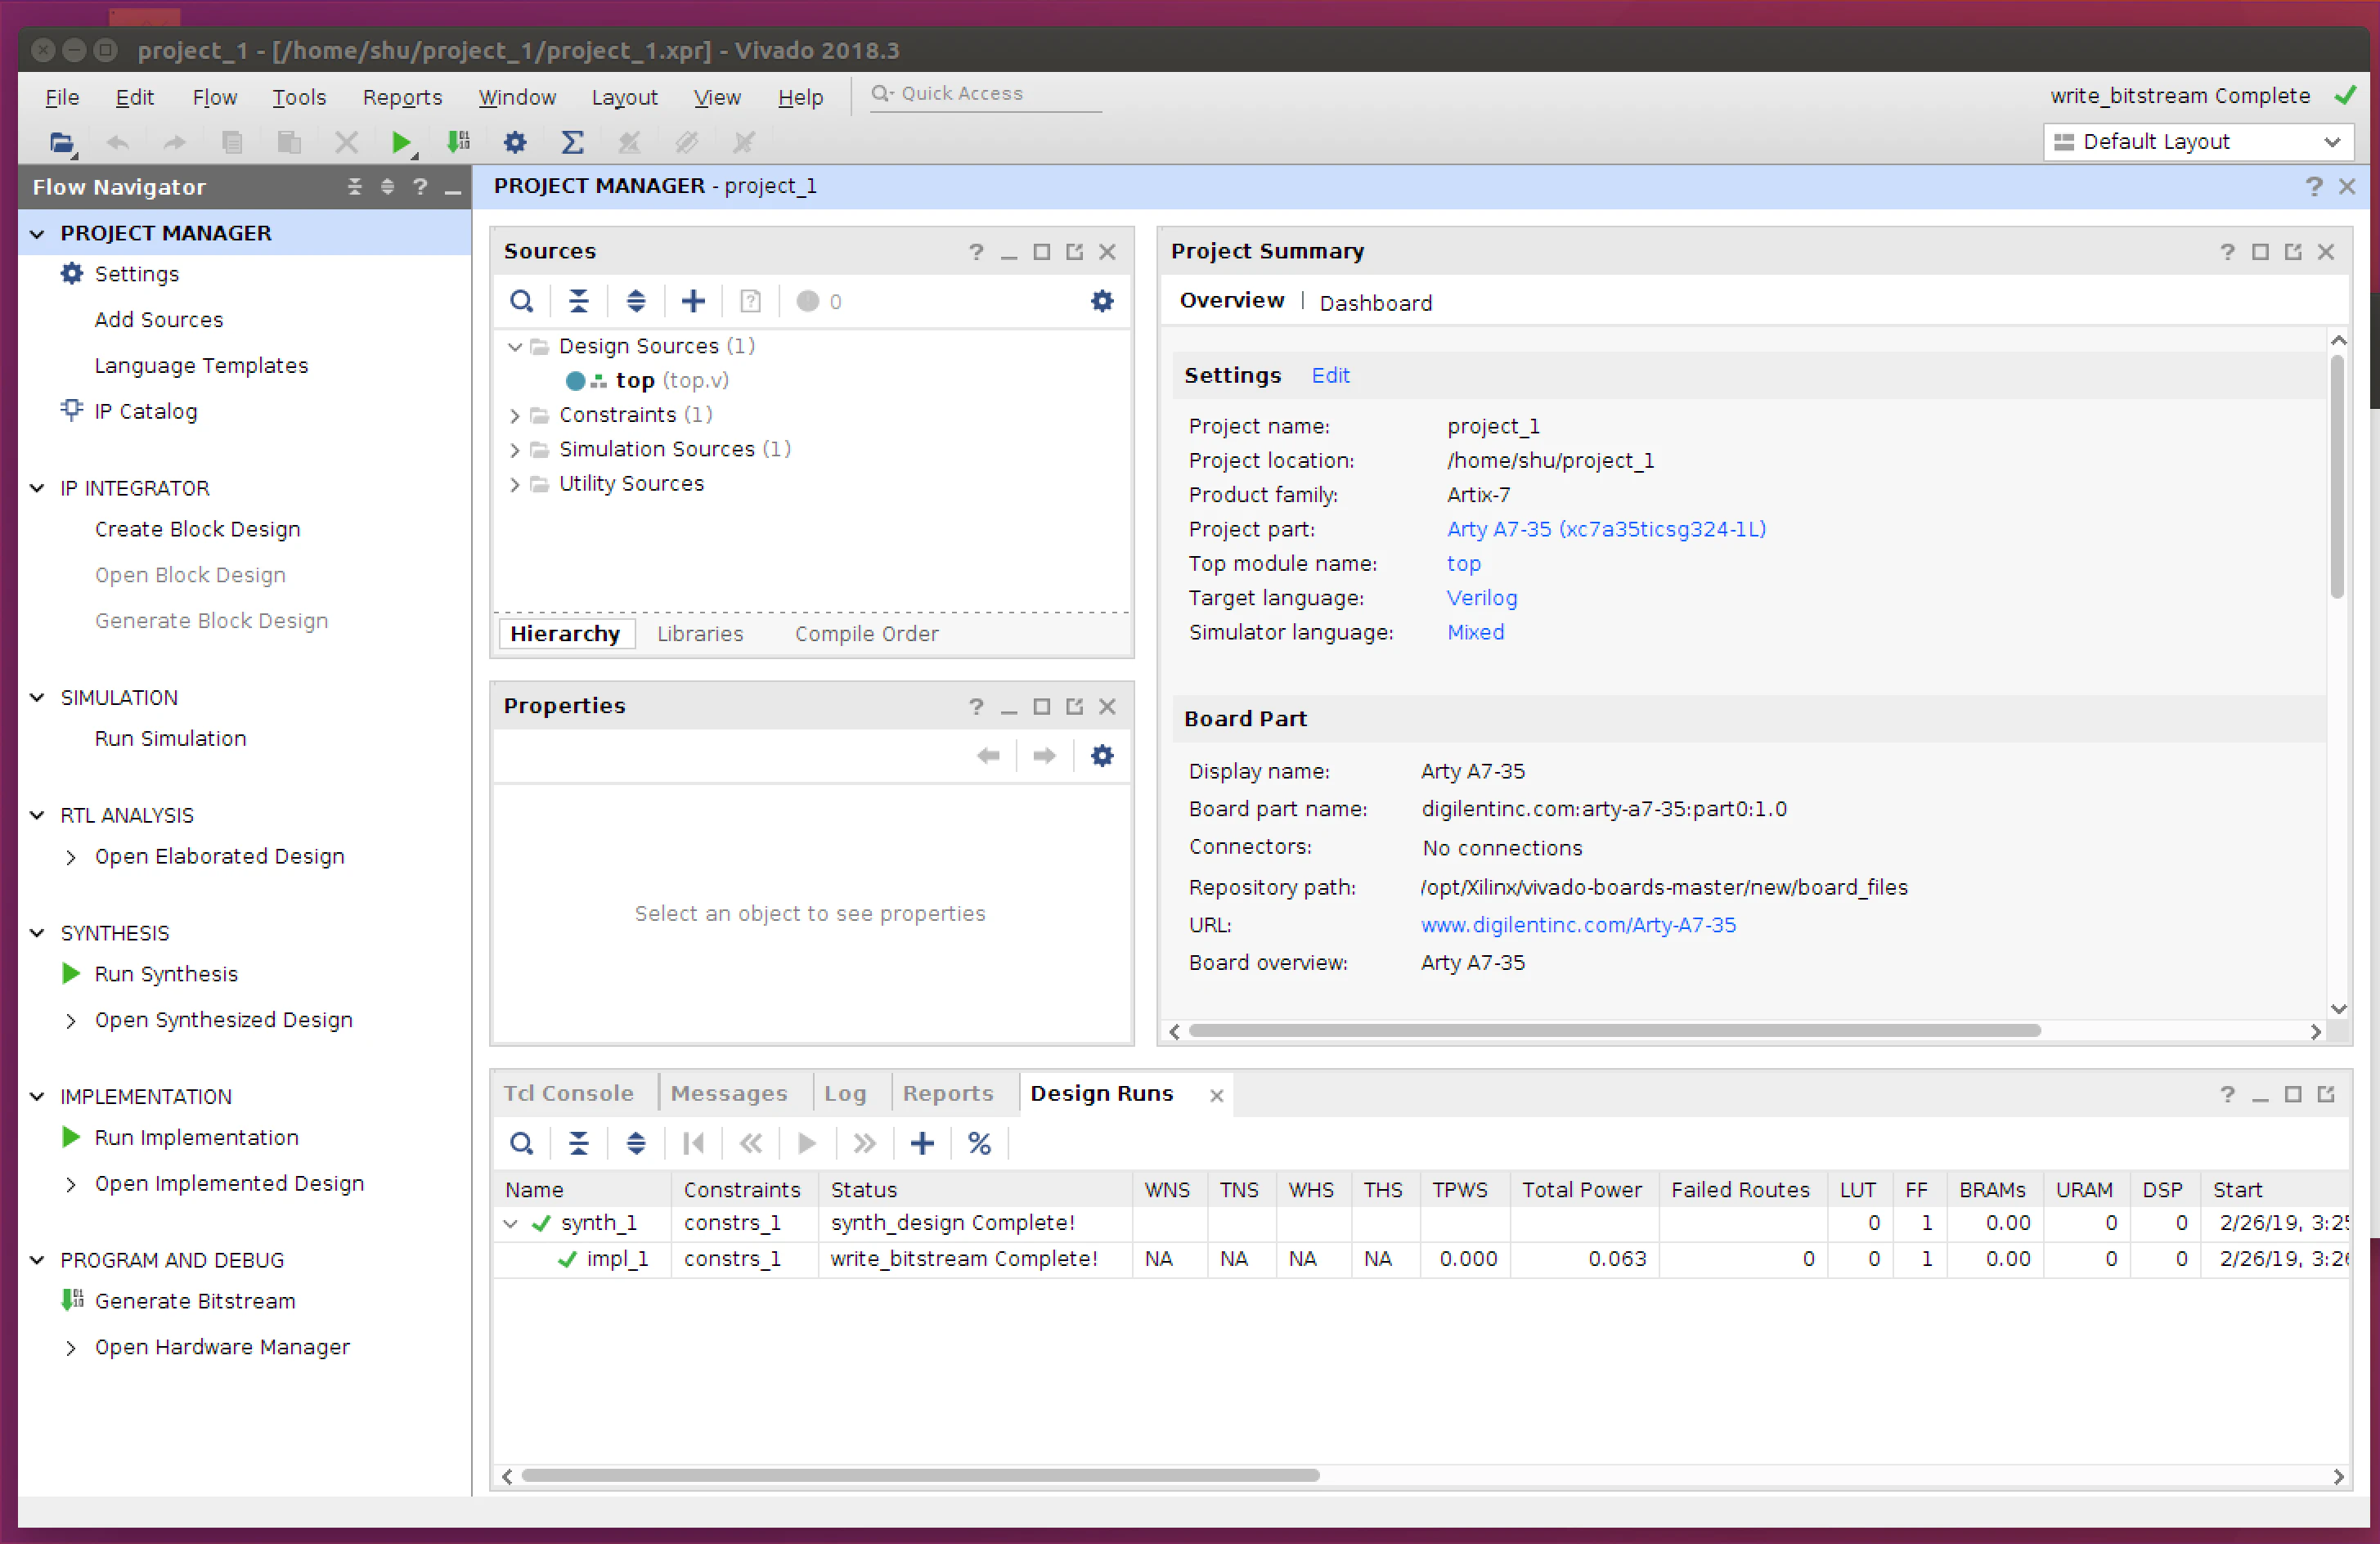Open Properties panel settings gear
Image resolution: width=2380 pixels, height=1544 pixels.
click(1102, 755)
